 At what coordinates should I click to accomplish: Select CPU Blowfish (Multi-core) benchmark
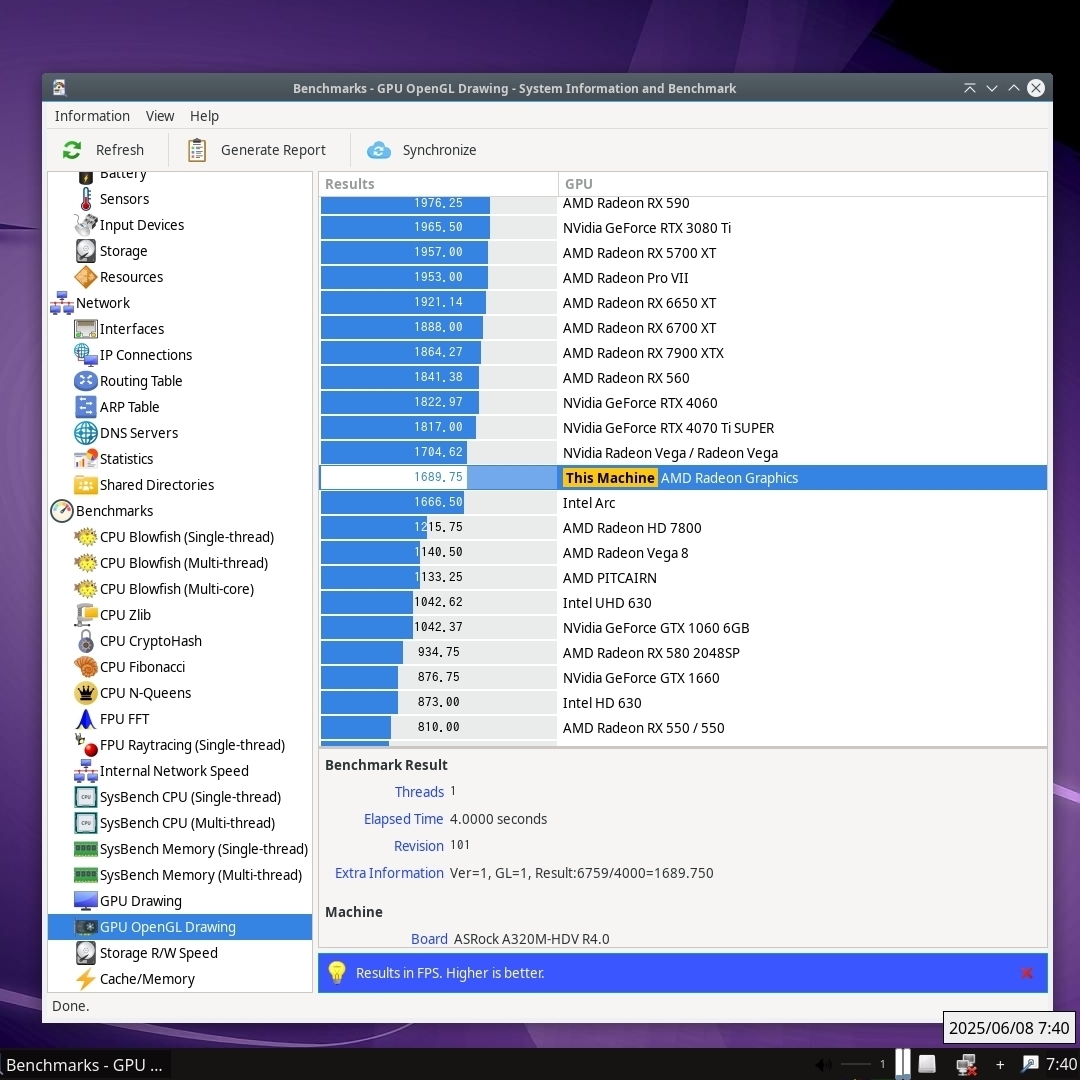pos(176,589)
